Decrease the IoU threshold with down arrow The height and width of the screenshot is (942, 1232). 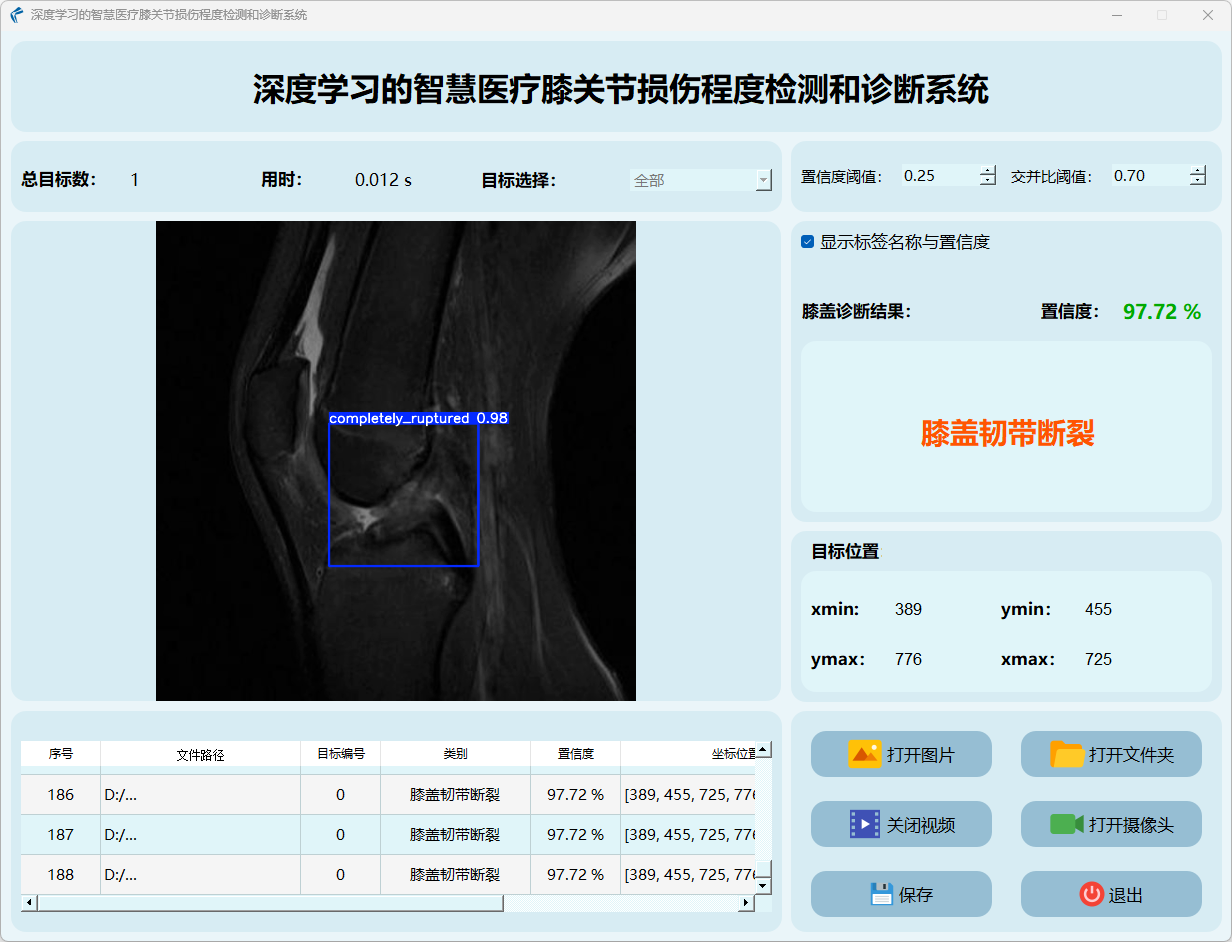tap(1198, 181)
